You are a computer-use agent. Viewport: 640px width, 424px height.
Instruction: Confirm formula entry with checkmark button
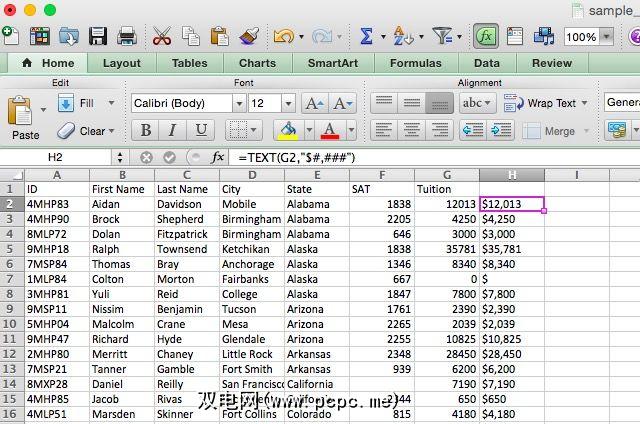(169, 157)
